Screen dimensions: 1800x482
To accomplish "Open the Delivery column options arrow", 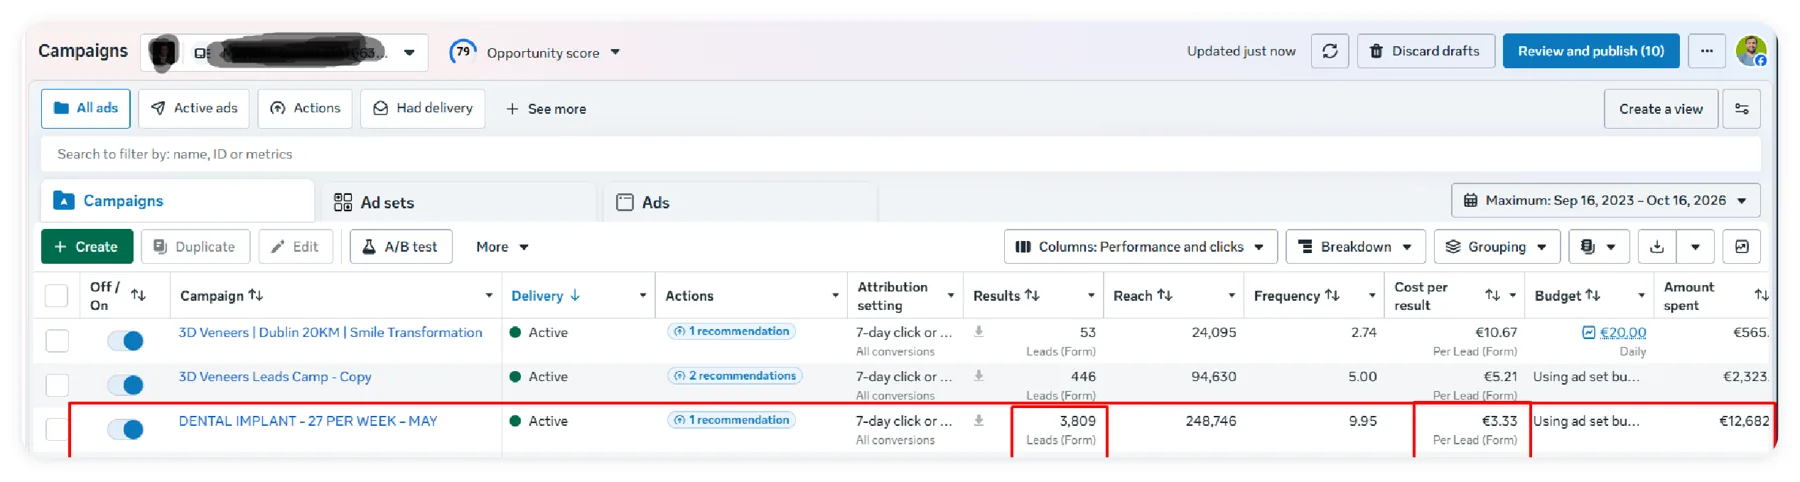I will 642,296.
